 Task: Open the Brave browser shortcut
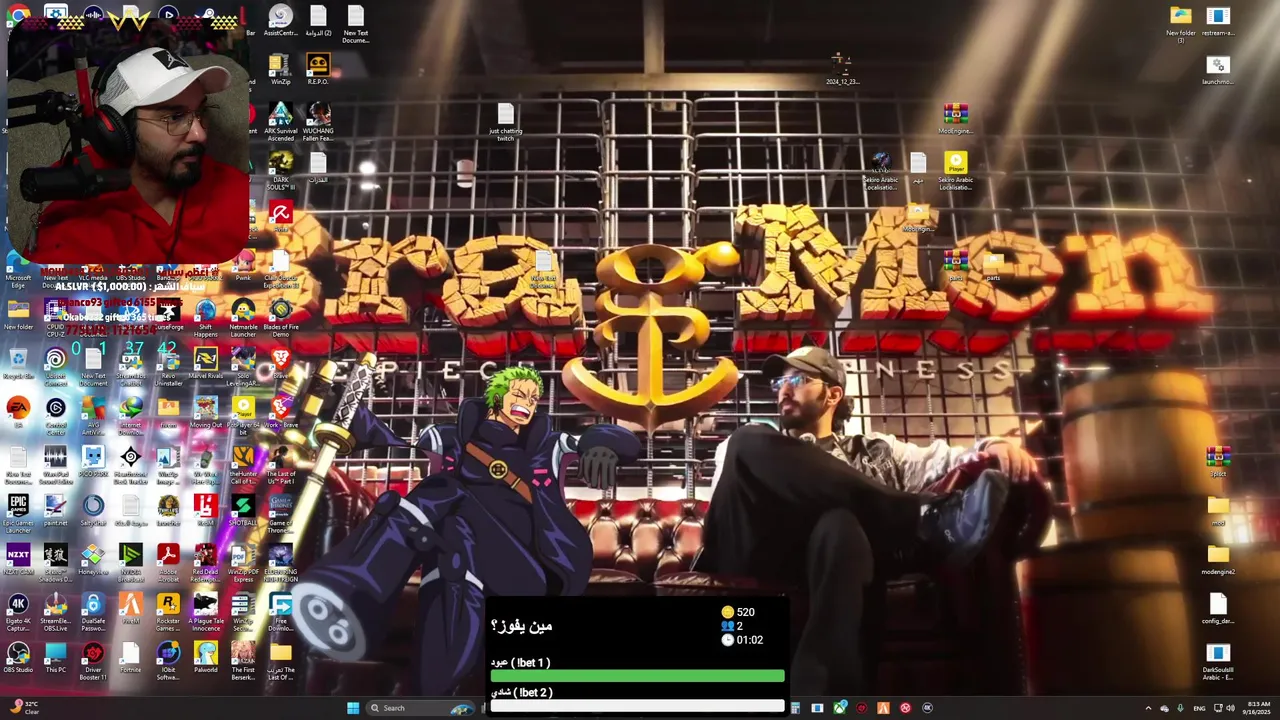(x=281, y=363)
